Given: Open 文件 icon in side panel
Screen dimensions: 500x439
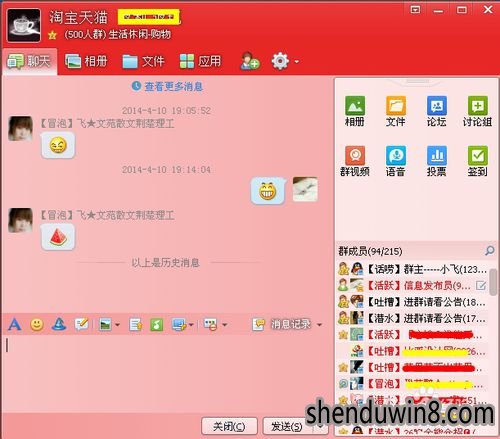Looking at the screenshot, I should [396, 111].
